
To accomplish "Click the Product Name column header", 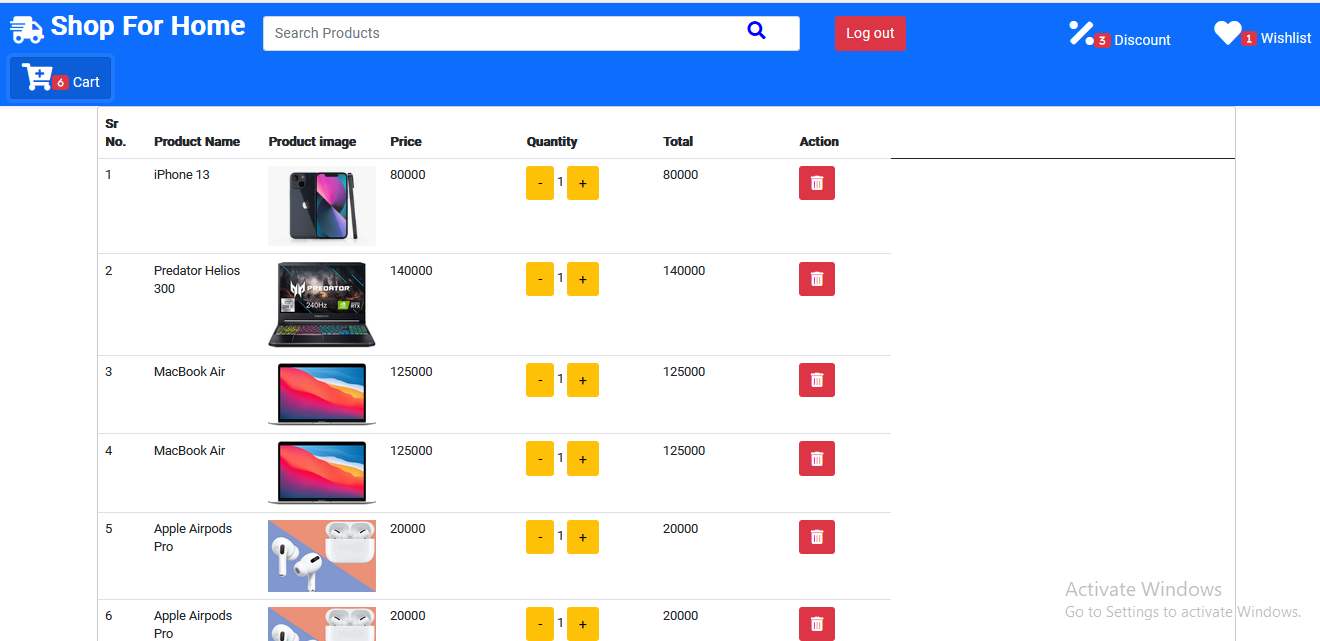I will click(x=197, y=141).
